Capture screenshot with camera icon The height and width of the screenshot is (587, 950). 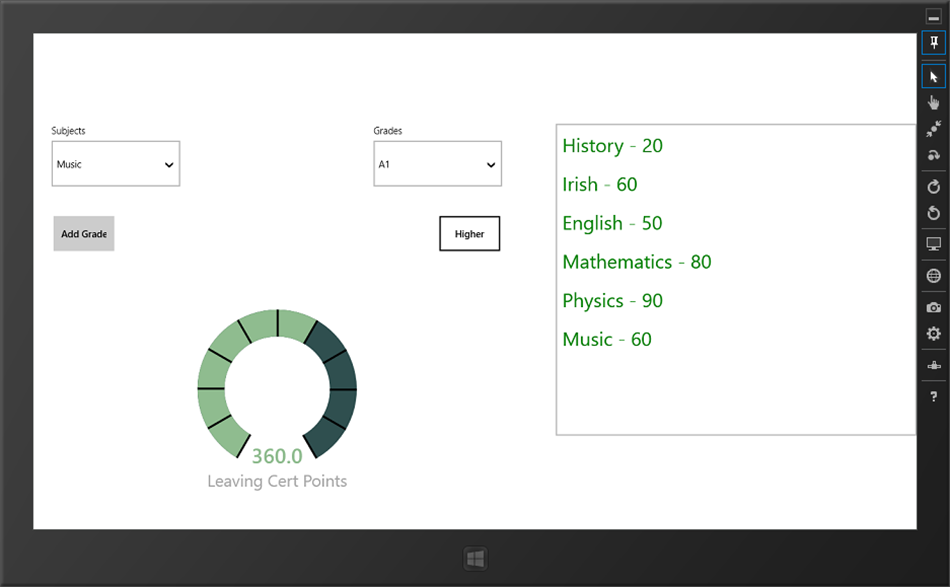(934, 308)
